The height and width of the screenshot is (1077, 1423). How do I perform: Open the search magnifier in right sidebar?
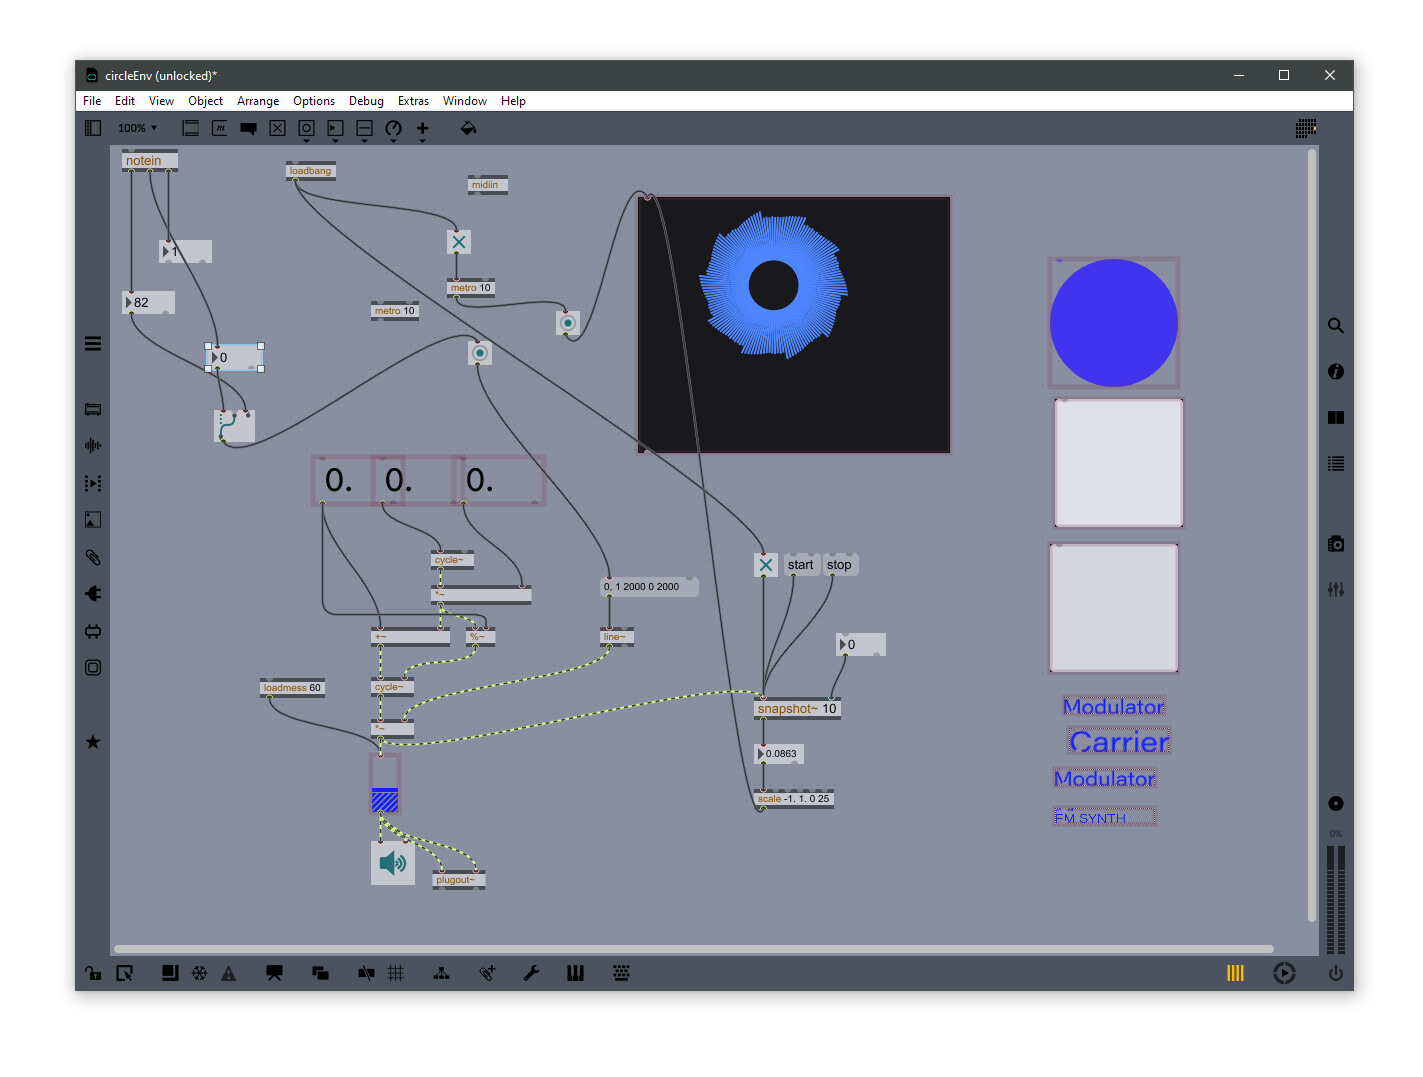point(1335,326)
